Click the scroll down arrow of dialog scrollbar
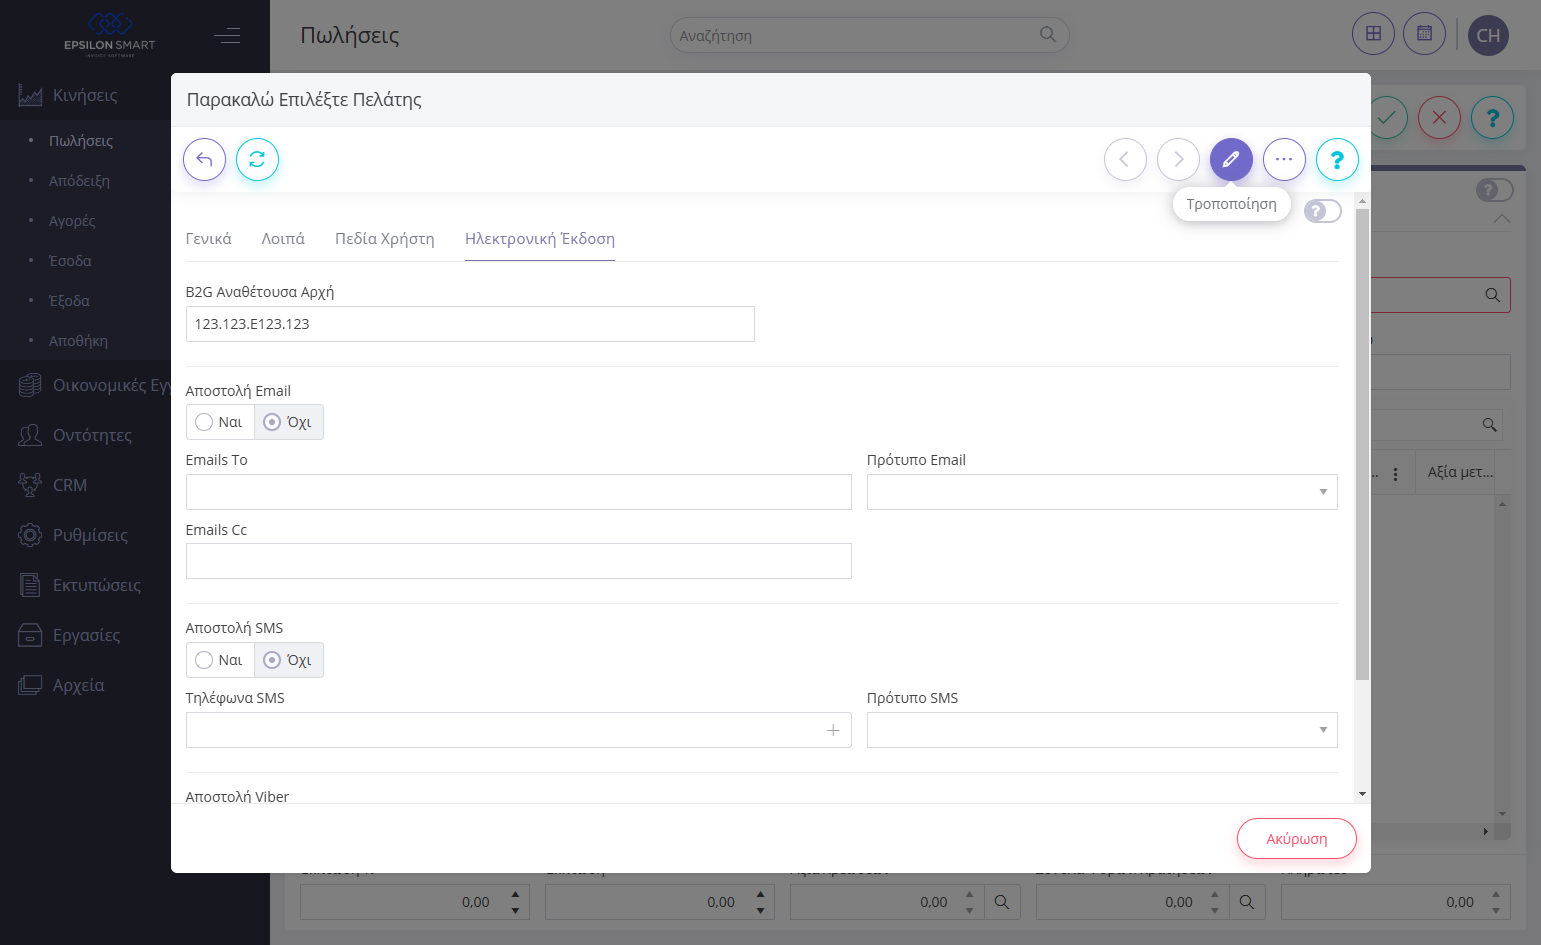This screenshot has height=945, width=1541. [x=1362, y=794]
